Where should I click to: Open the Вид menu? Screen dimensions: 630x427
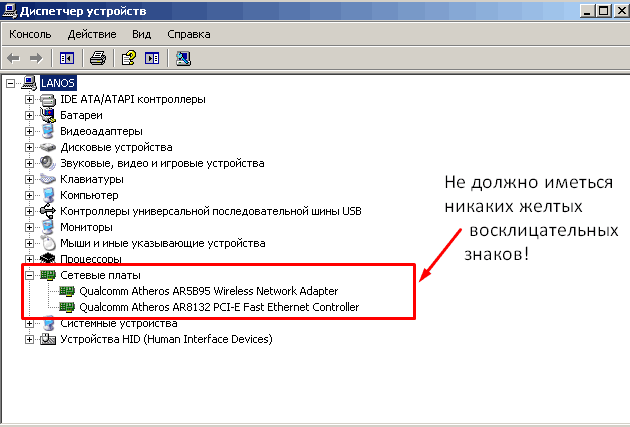(141, 34)
